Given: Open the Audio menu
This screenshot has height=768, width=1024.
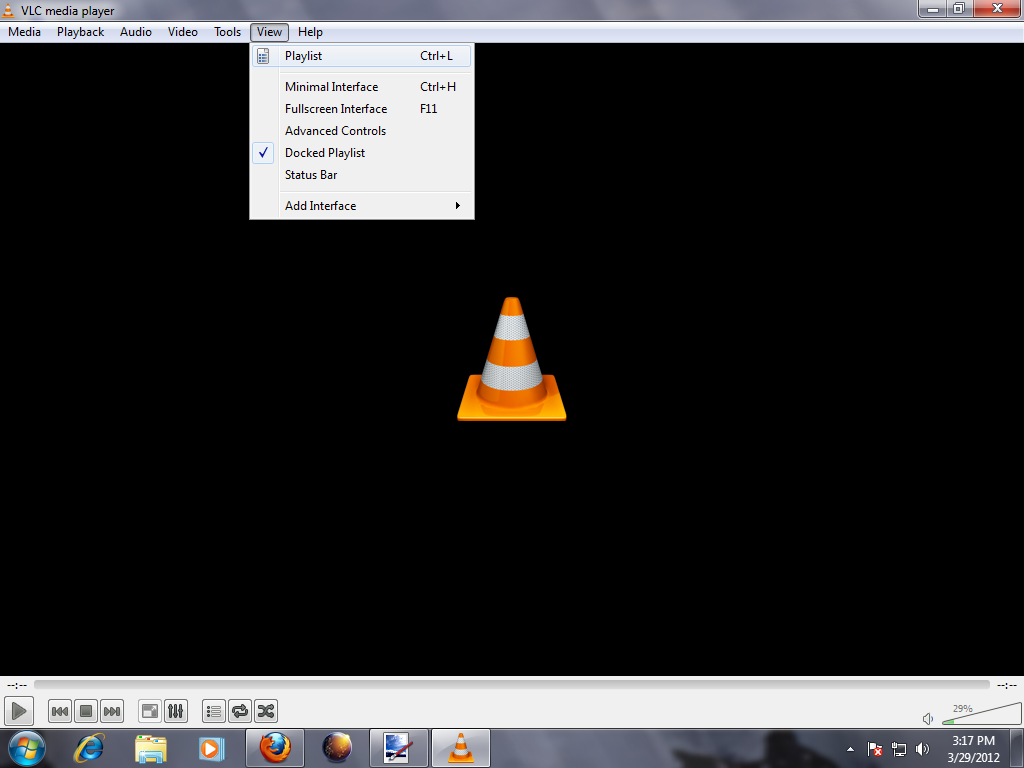Looking at the screenshot, I should click(x=136, y=32).
